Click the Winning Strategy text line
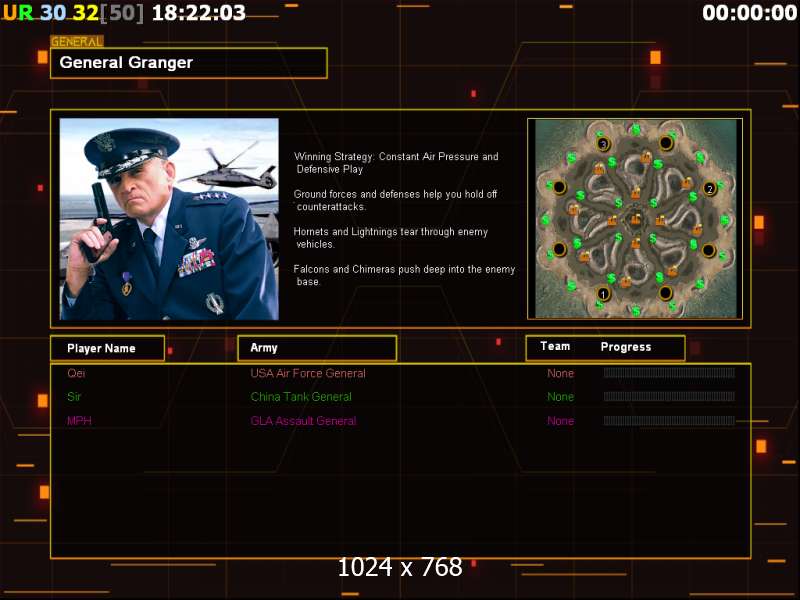Viewport: 800px width, 600px height. [396, 163]
